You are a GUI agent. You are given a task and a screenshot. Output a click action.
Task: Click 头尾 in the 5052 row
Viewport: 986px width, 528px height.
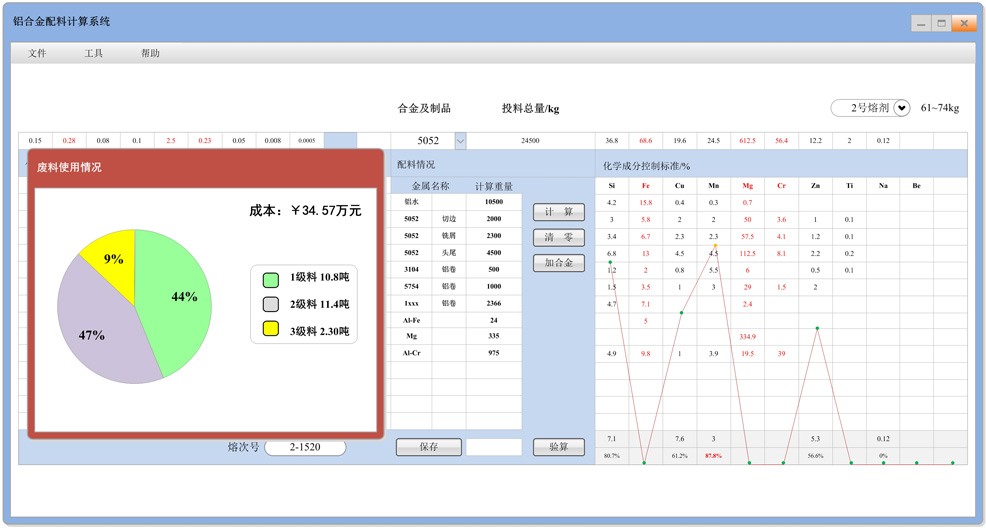(448, 253)
